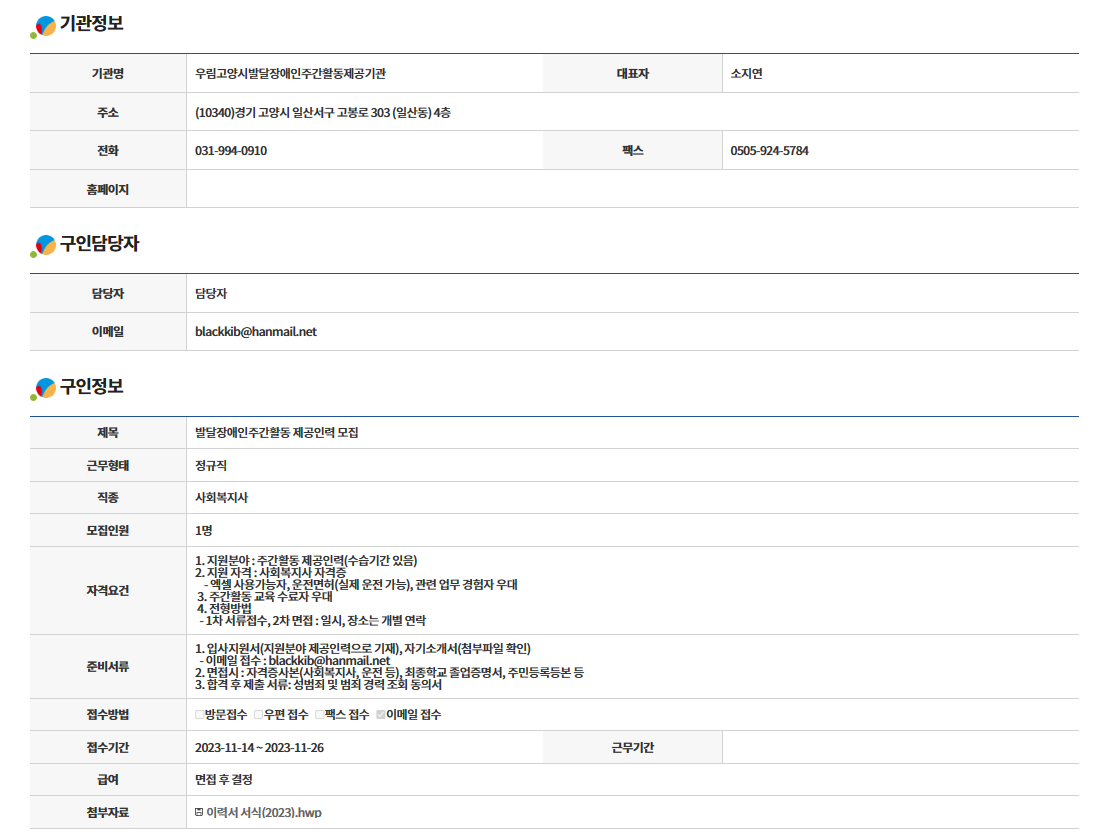The image size is (1117, 837).
Task: Enable the 팩스 접수 checkbox
Action: [320, 715]
